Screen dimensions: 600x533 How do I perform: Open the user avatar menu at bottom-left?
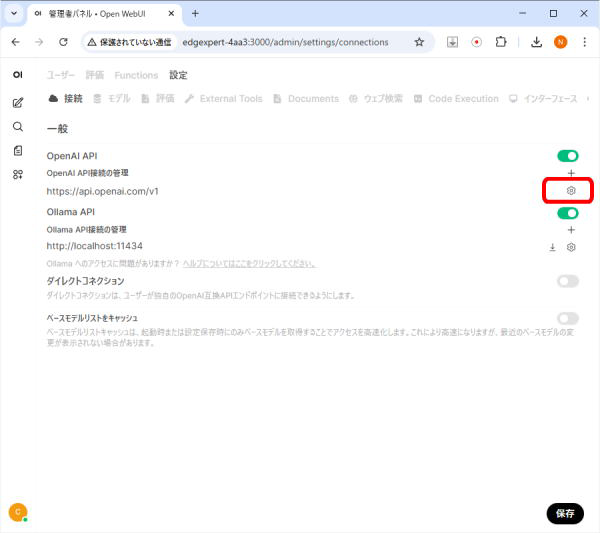[x=17, y=512]
